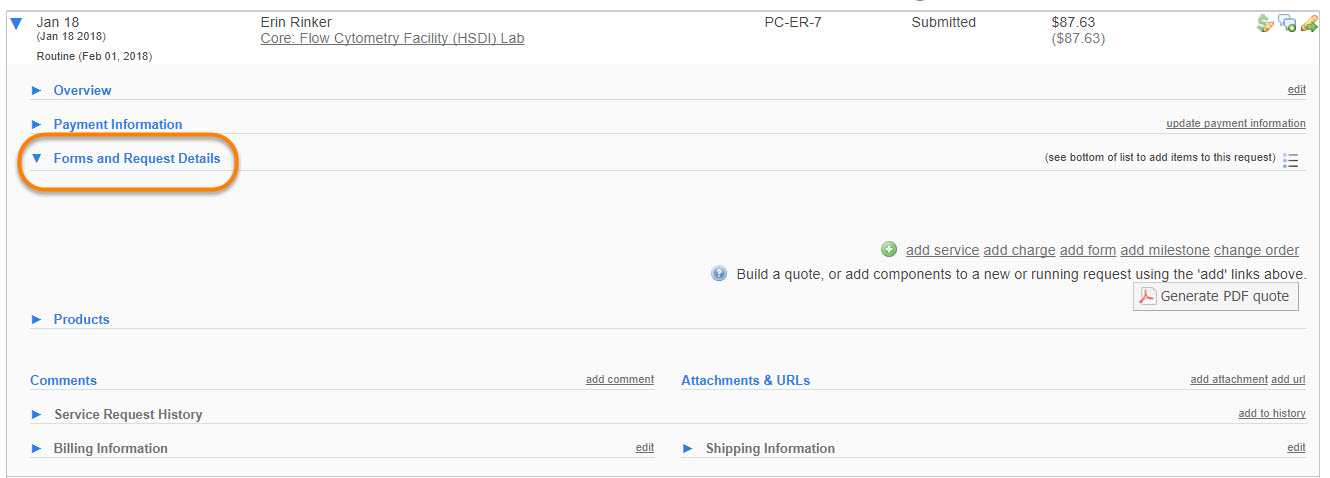Screen dimensions: 1330x478
Task: Expand the Shipping Information section
Action: pyautogui.click(x=688, y=449)
